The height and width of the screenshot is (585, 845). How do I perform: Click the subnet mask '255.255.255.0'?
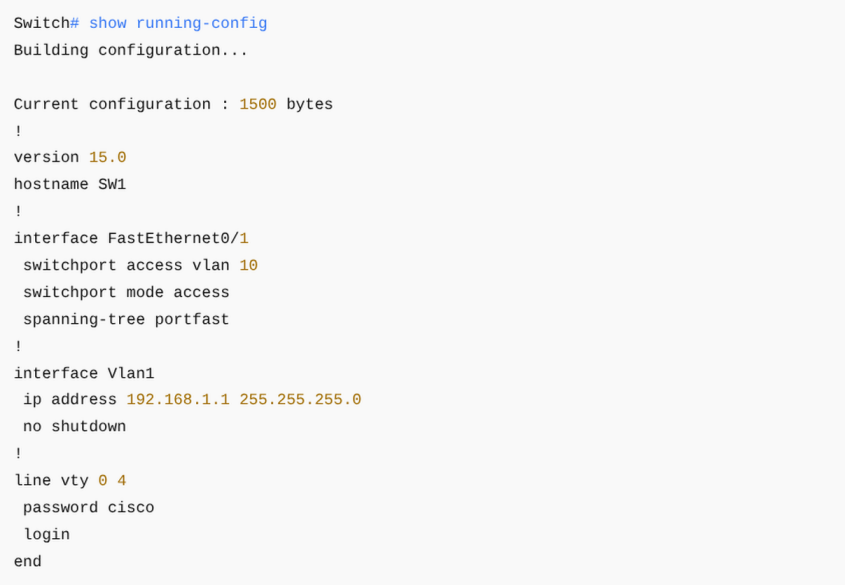[300, 400]
